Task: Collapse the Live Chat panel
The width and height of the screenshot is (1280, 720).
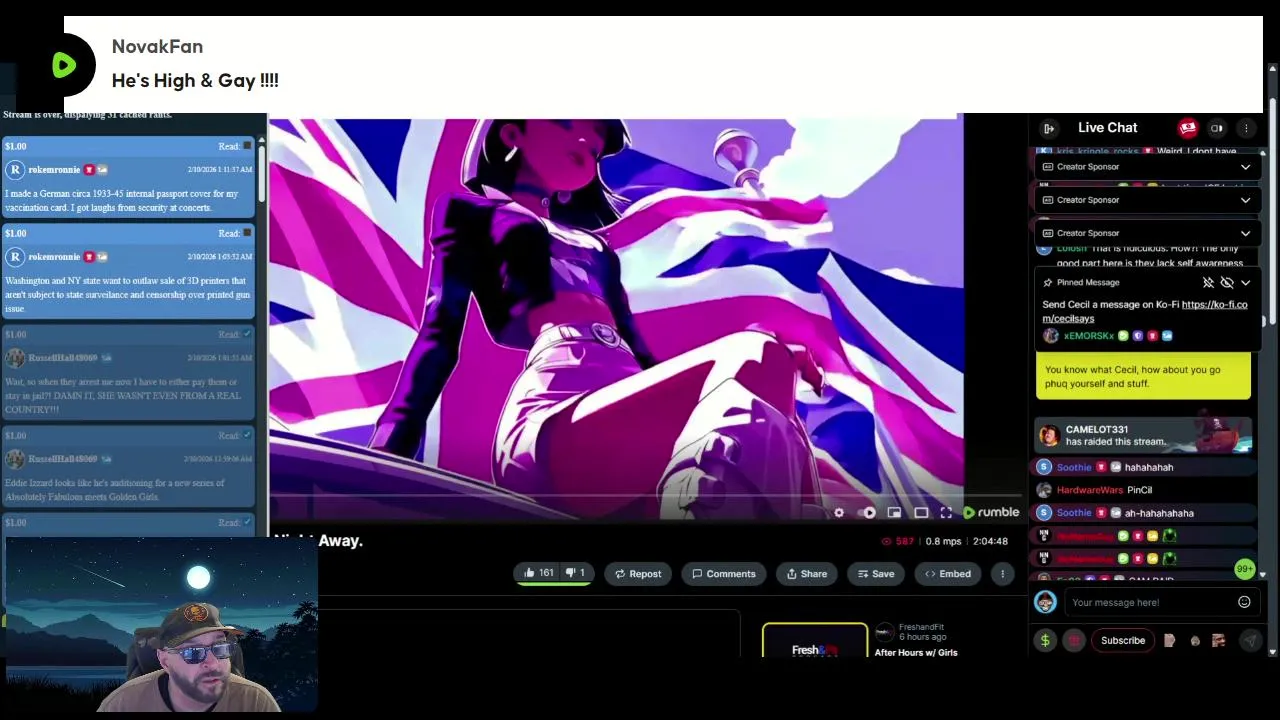Action: tap(1049, 128)
